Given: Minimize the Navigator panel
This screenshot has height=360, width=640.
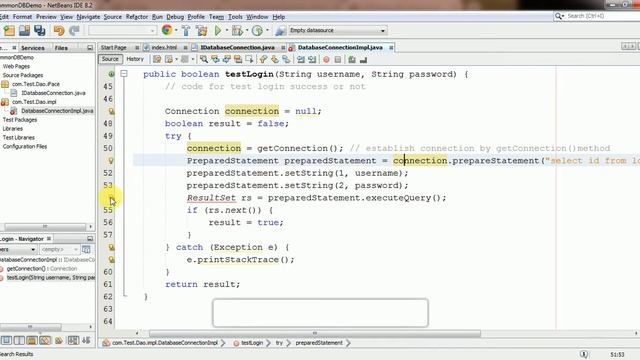Looking at the screenshot, I should [x=90, y=239].
